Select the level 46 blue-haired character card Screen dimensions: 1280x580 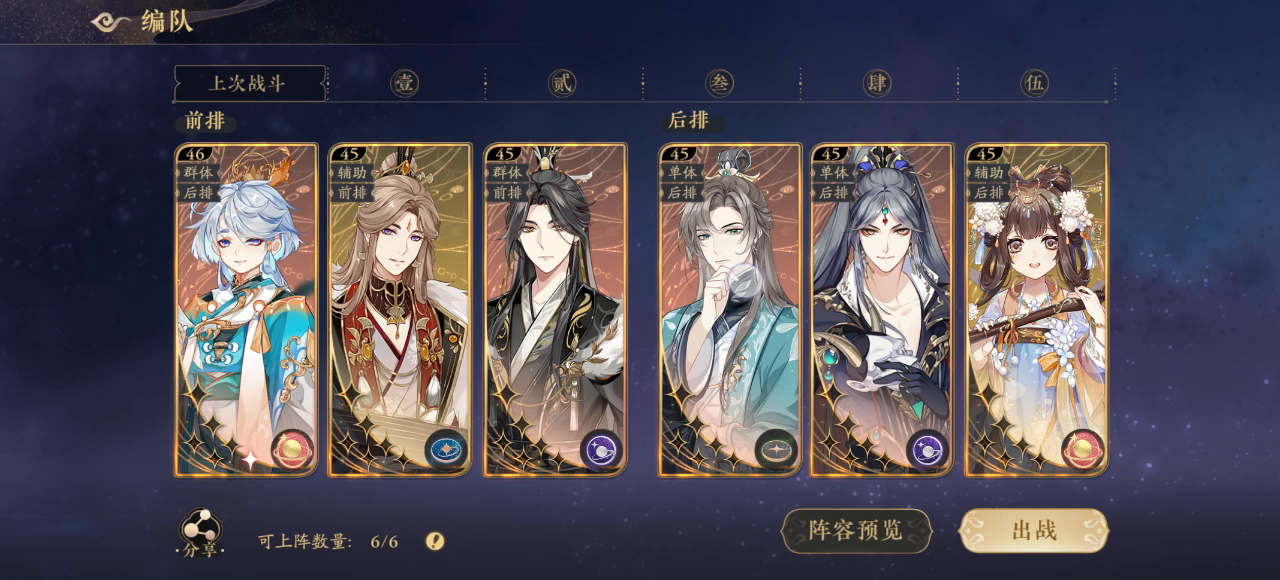246,309
